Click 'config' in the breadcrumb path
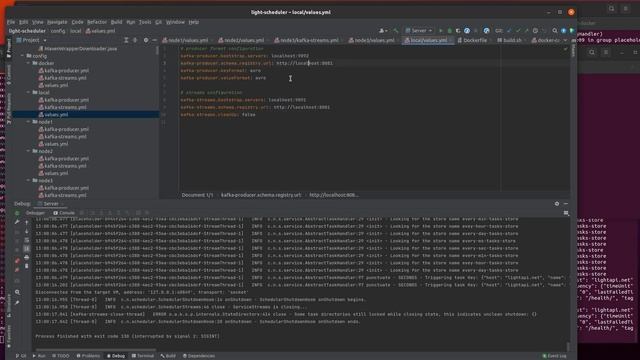The image size is (640, 360). click(x=58, y=31)
